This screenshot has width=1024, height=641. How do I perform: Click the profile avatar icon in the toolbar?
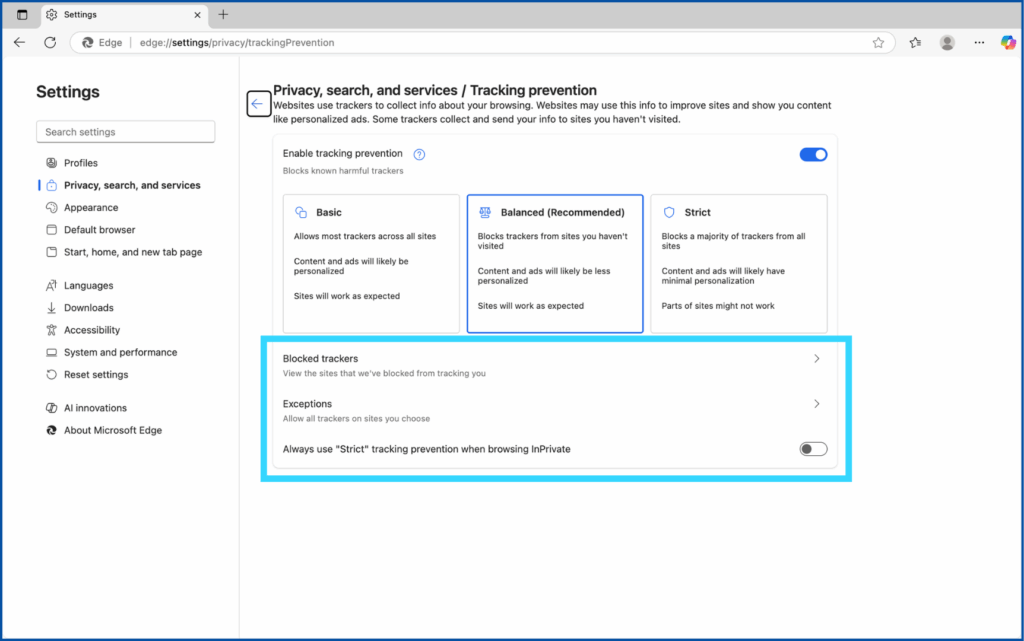point(947,42)
